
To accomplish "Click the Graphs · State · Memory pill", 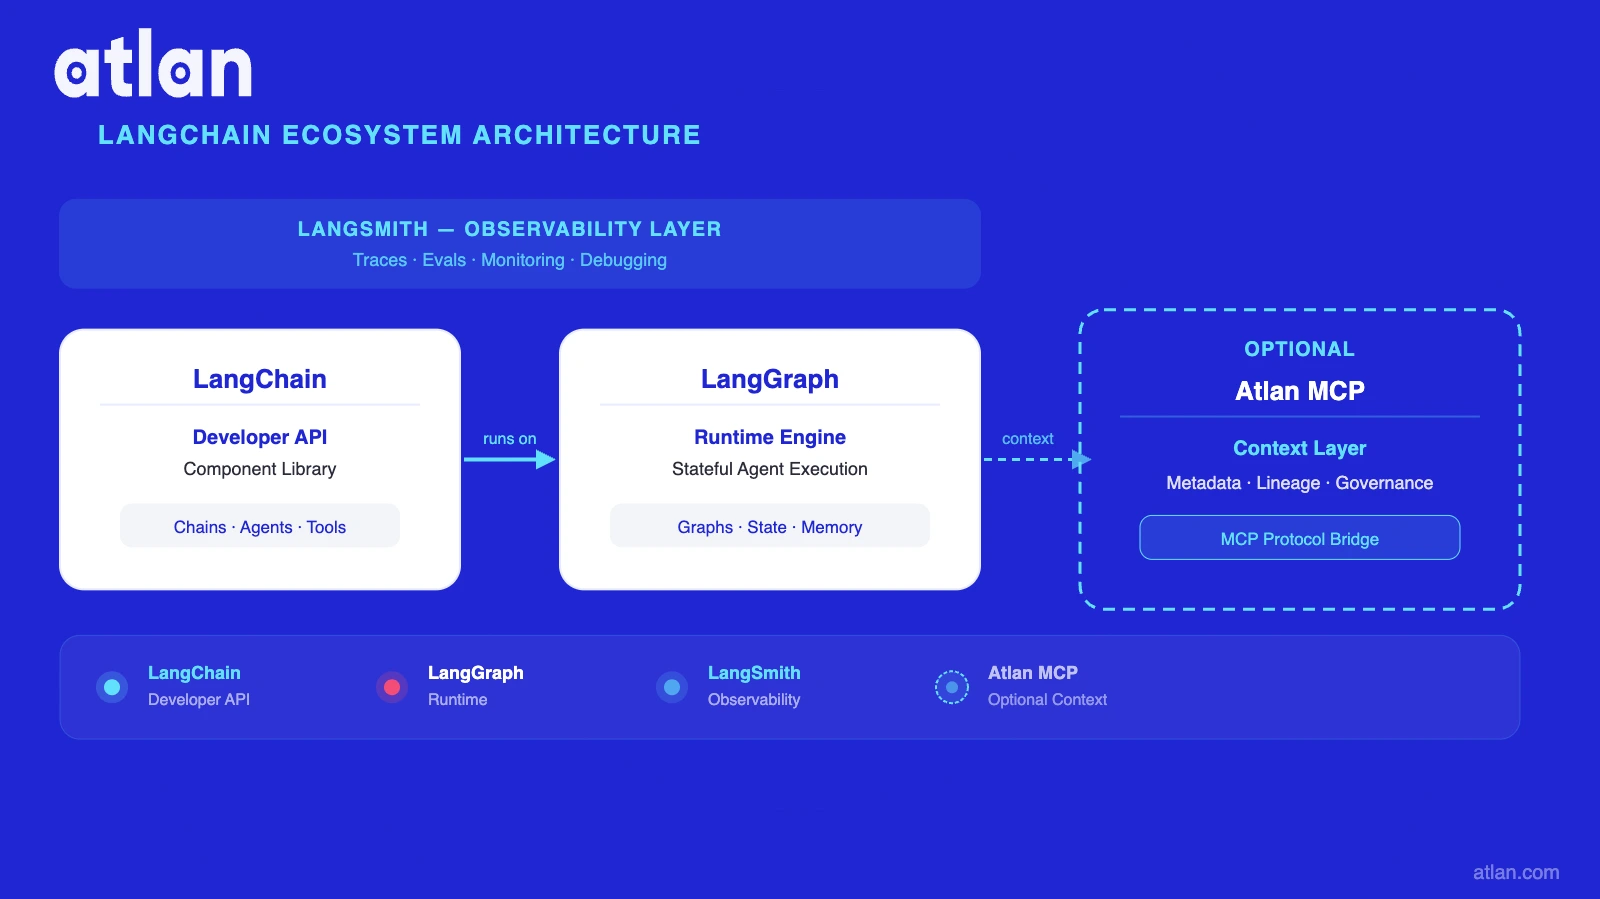I will 770,526.
